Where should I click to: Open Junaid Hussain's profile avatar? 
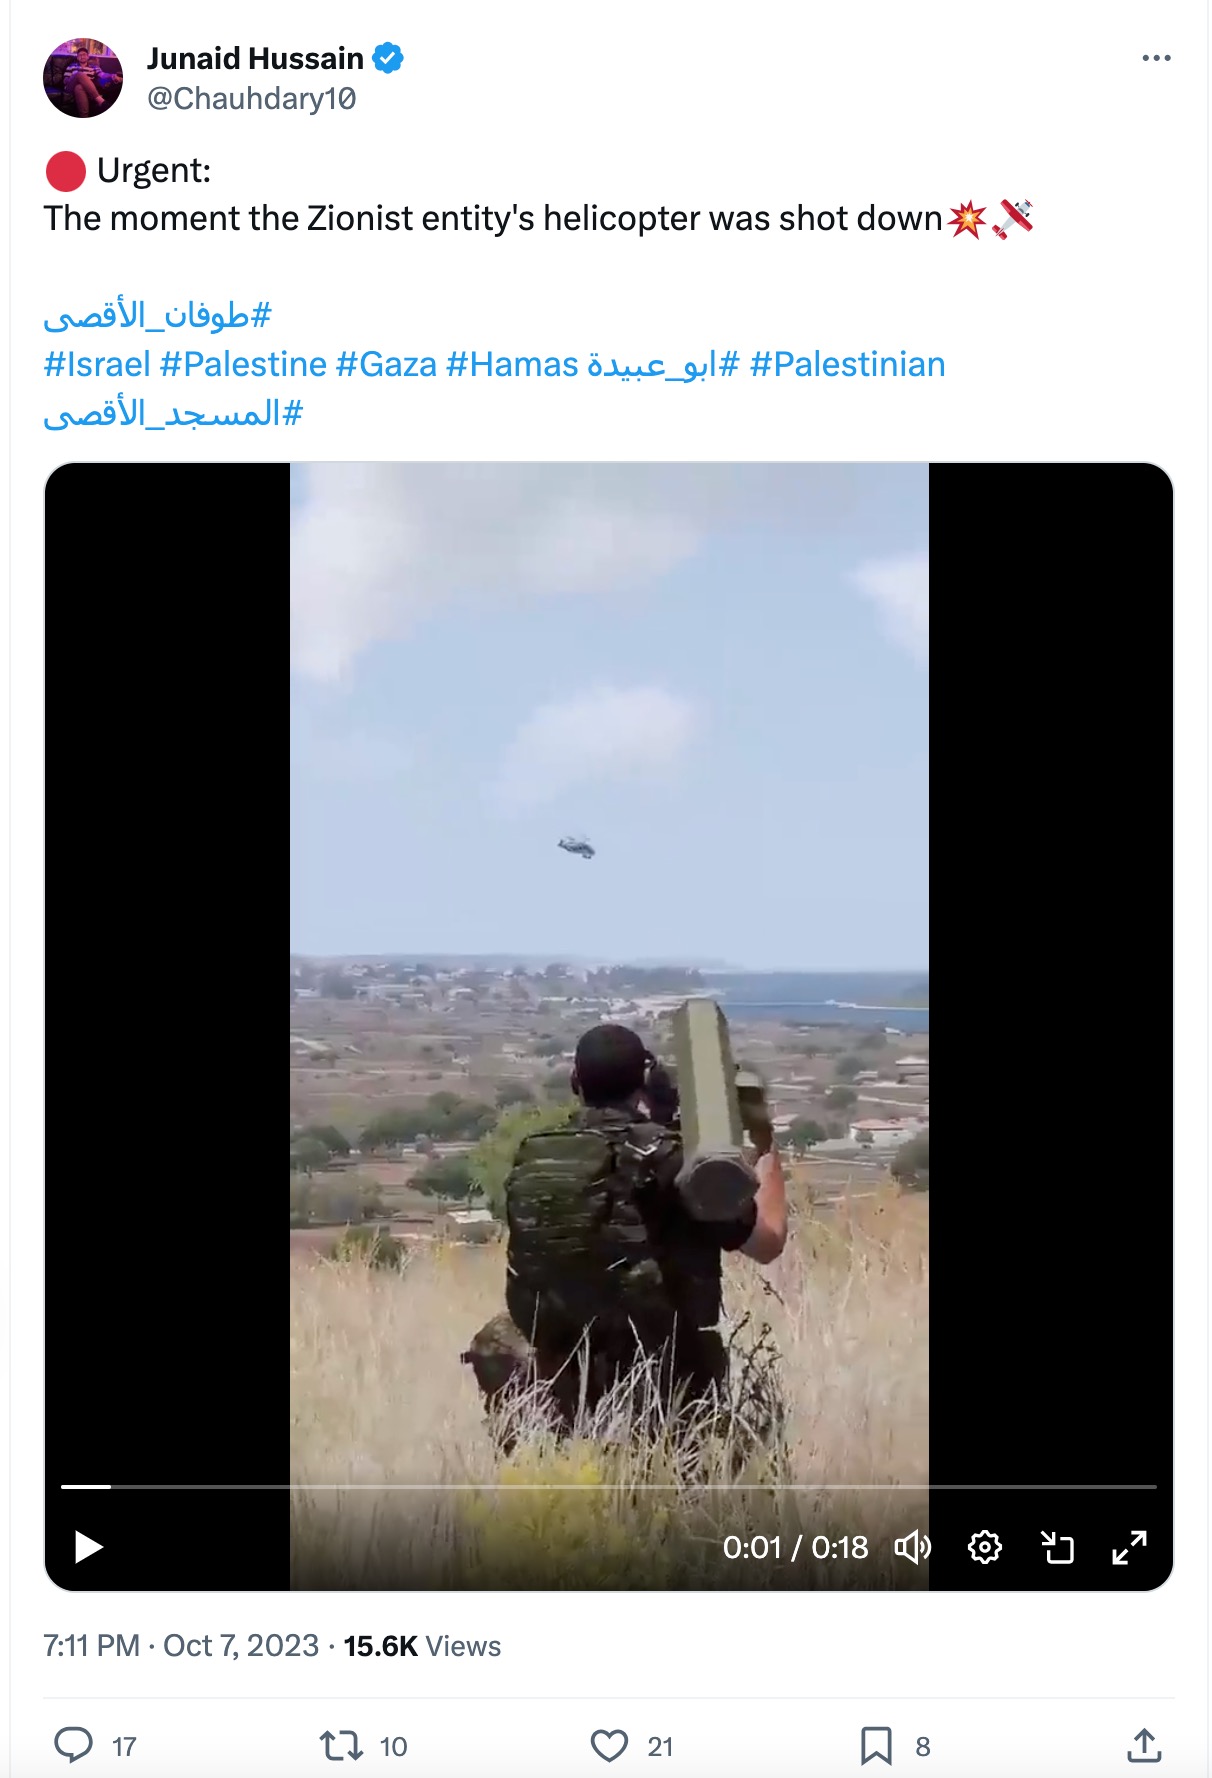click(83, 78)
